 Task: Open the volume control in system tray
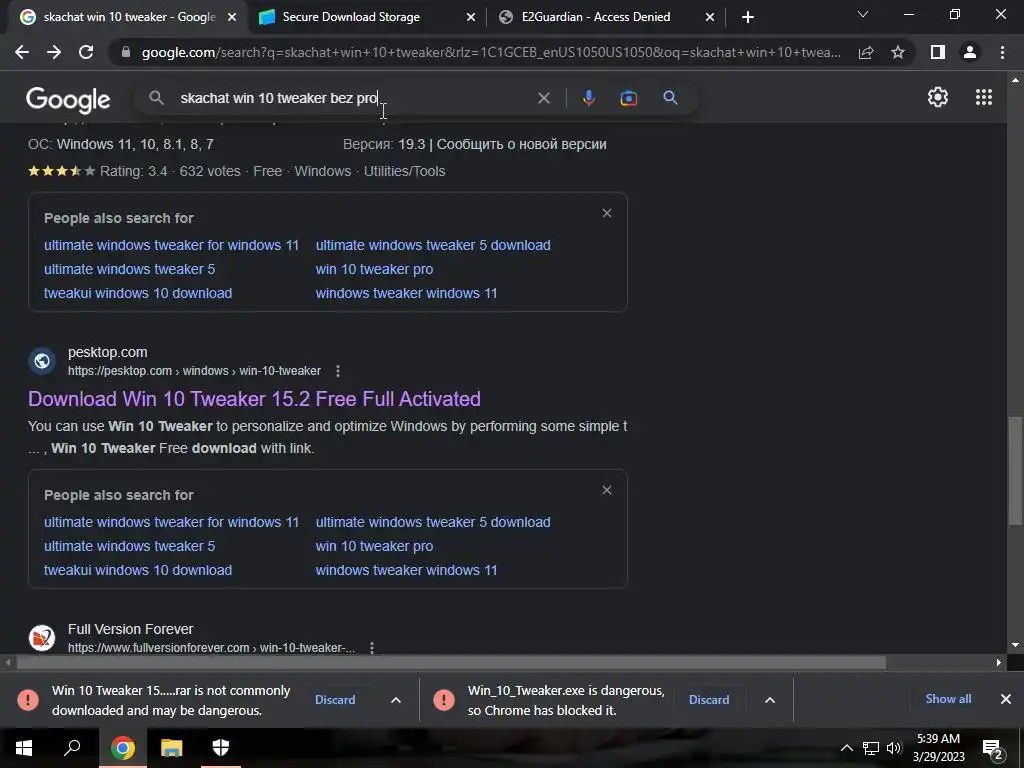pyautogui.click(x=893, y=748)
